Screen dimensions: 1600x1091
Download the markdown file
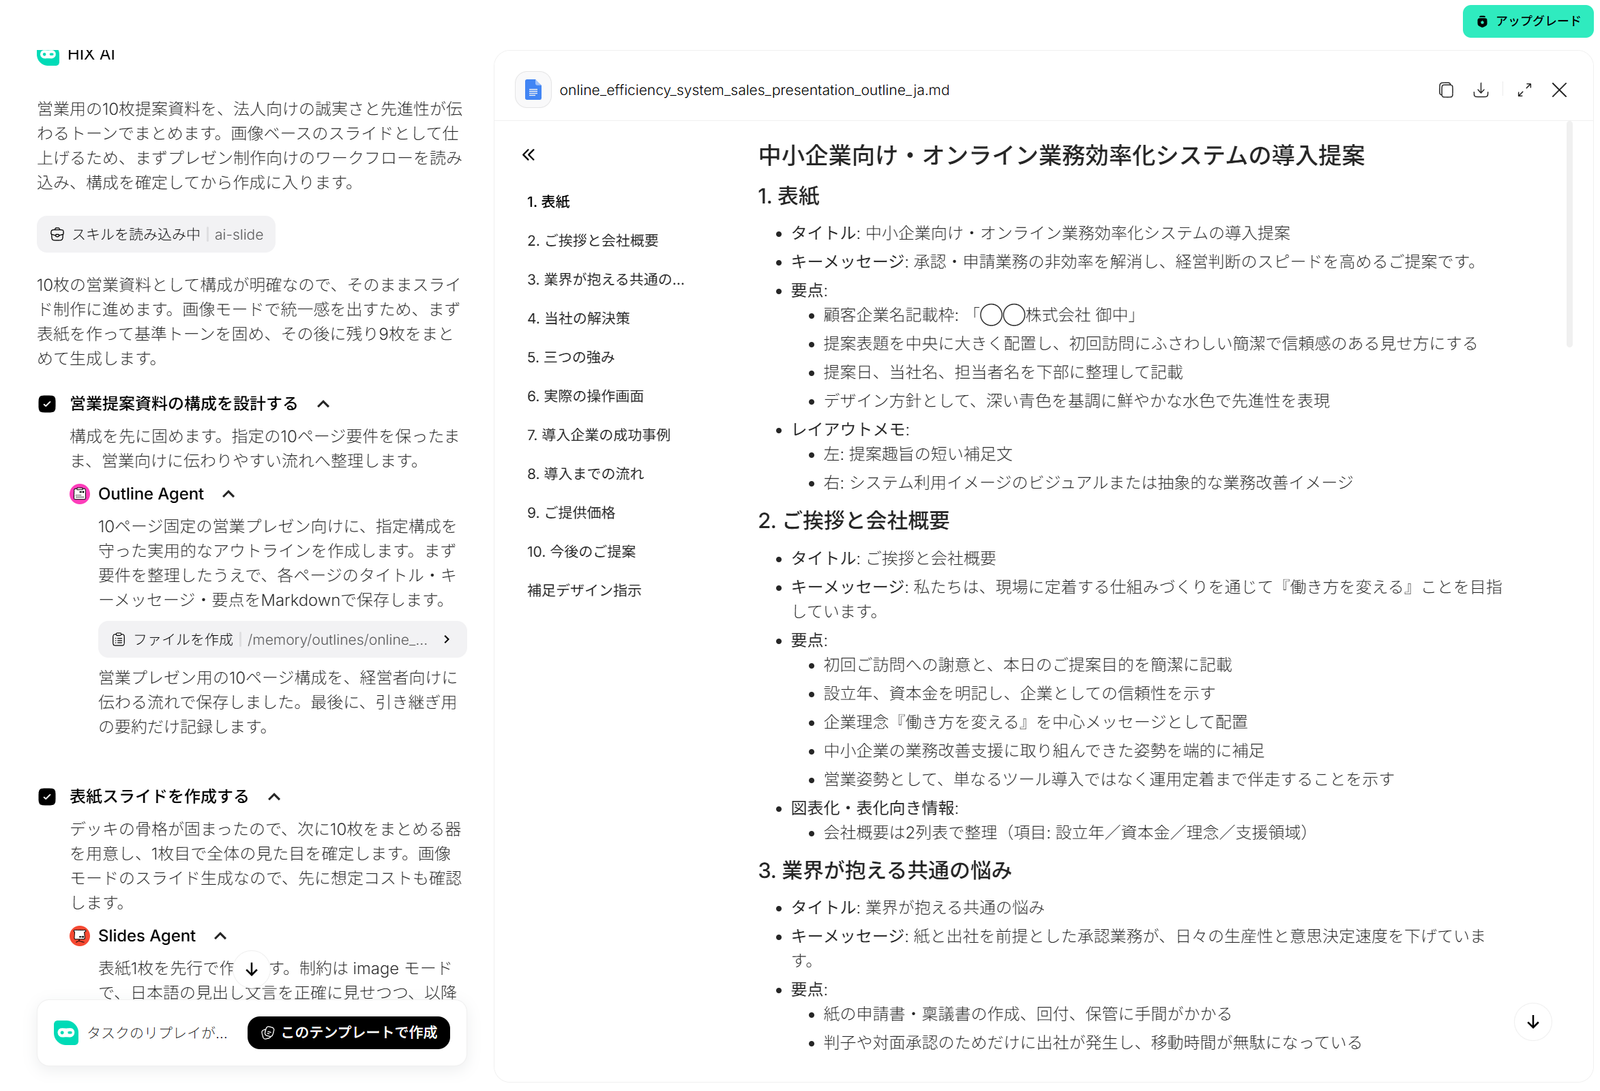click(1481, 90)
